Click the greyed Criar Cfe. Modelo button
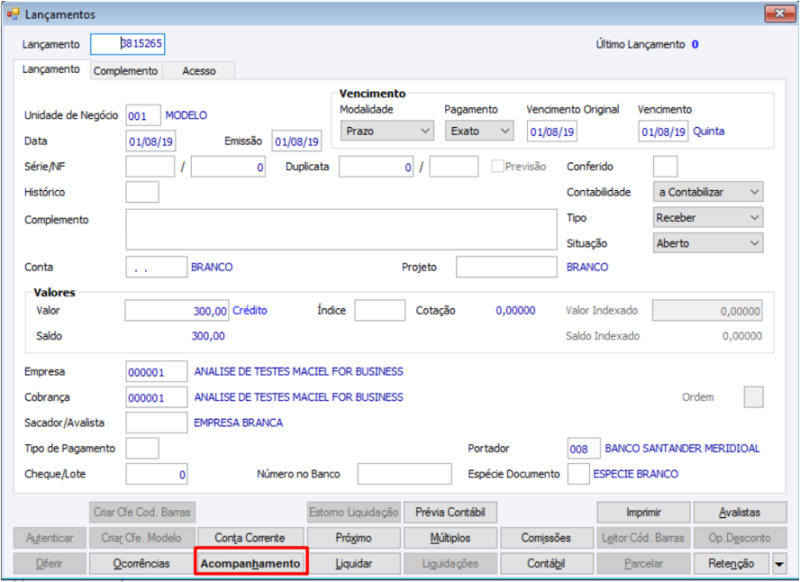Viewport: 800px width, 582px height. (x=141, y=538)
